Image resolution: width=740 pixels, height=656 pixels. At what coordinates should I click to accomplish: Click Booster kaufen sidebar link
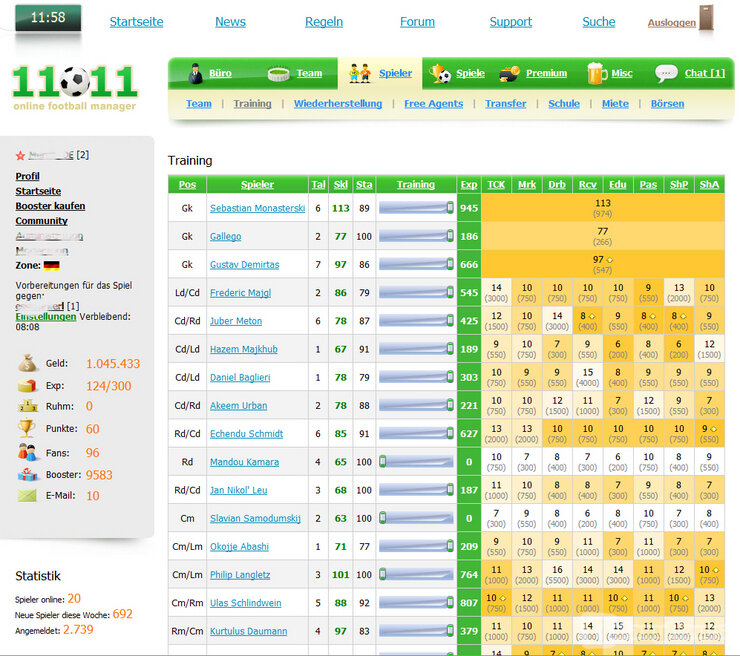50,206
